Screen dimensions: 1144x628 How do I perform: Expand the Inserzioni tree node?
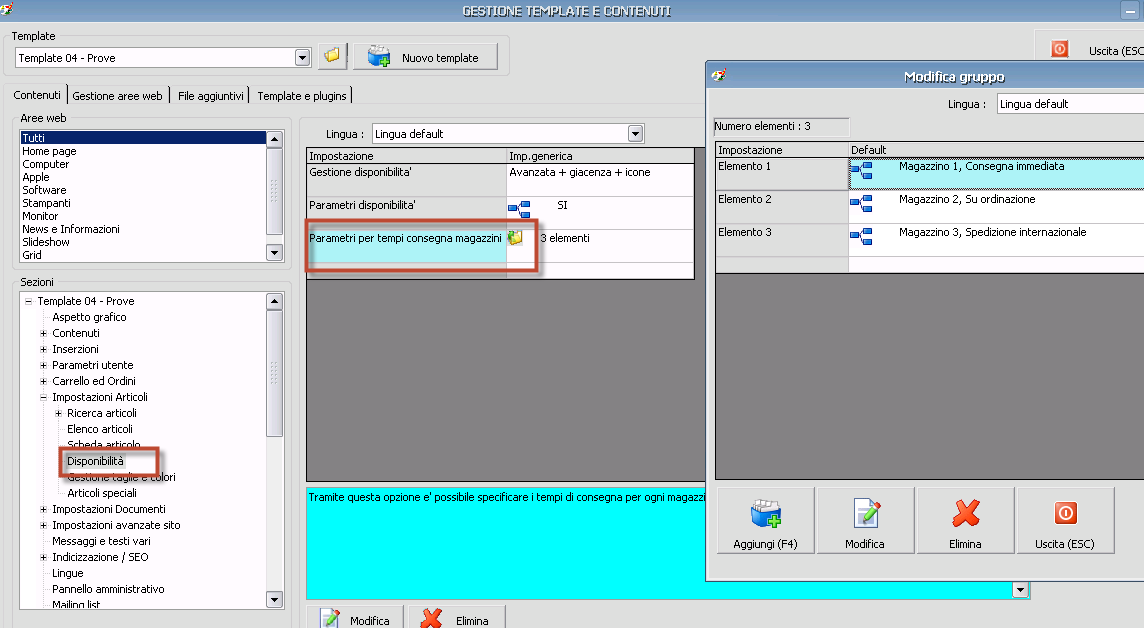coord(43,349)
